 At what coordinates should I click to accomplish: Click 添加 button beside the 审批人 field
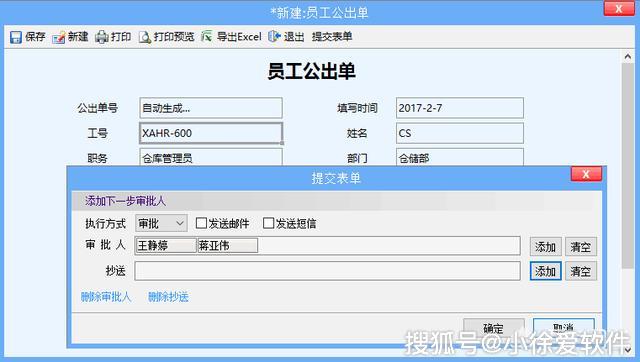coord(545,247)
